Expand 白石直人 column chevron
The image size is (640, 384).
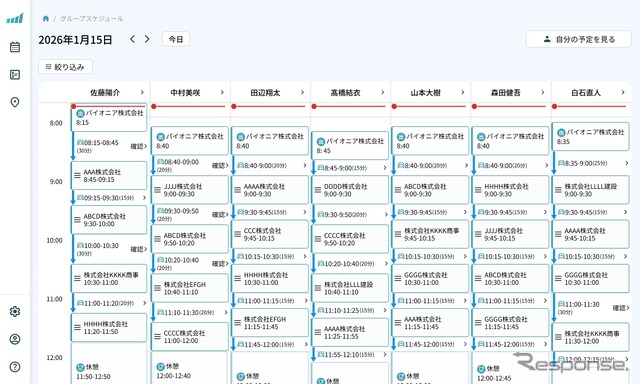623,92
